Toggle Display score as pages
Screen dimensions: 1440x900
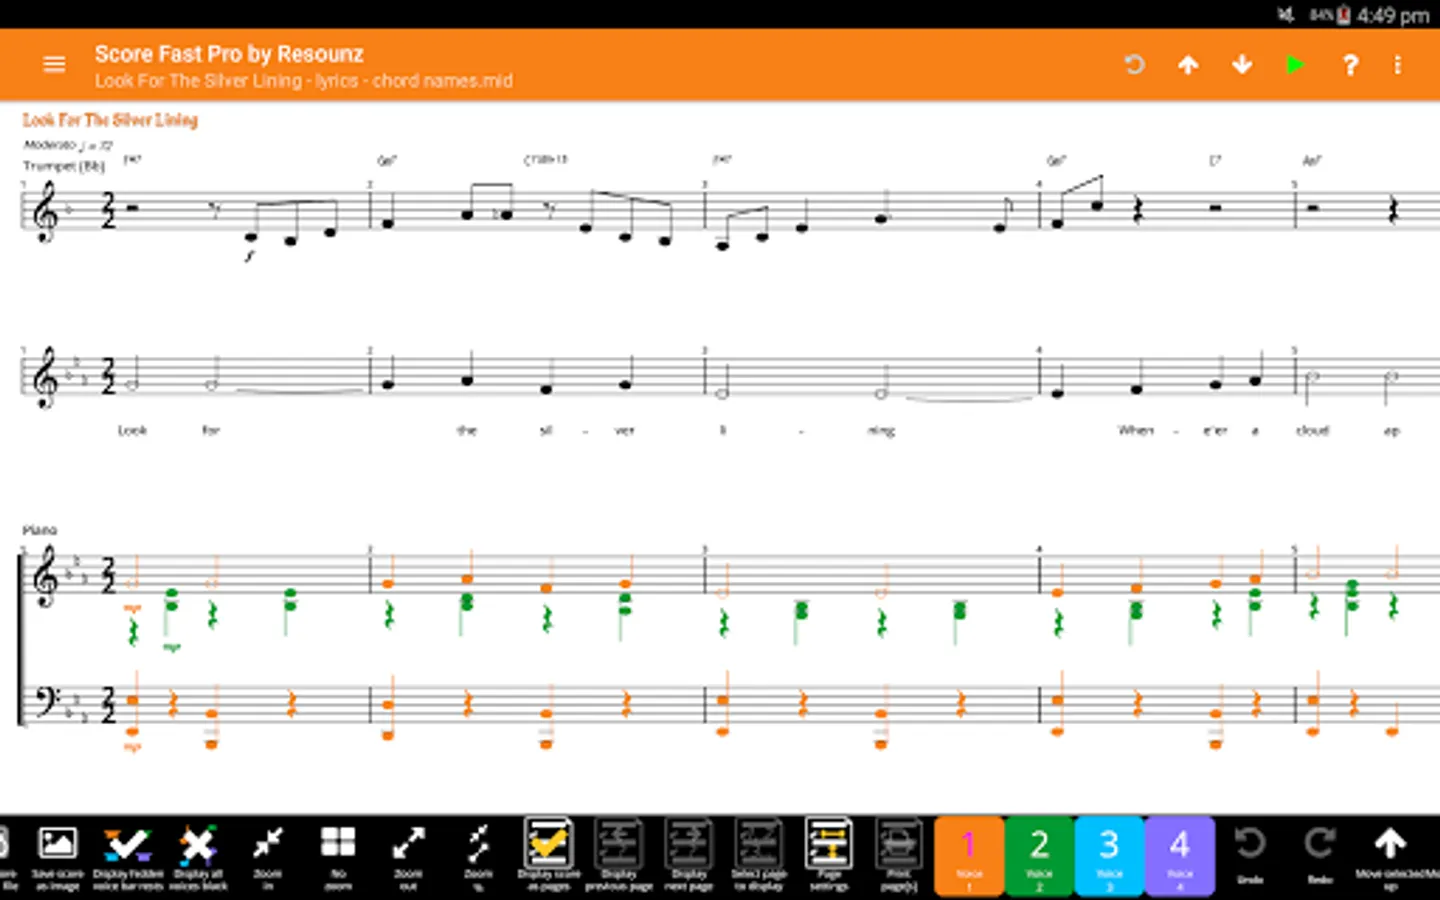549,856
